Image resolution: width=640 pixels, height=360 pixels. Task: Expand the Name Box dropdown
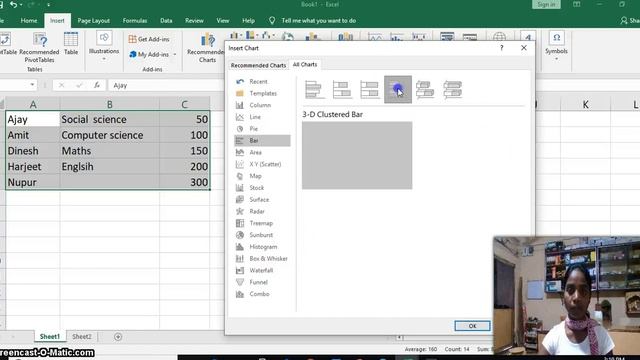click(32, 85)
